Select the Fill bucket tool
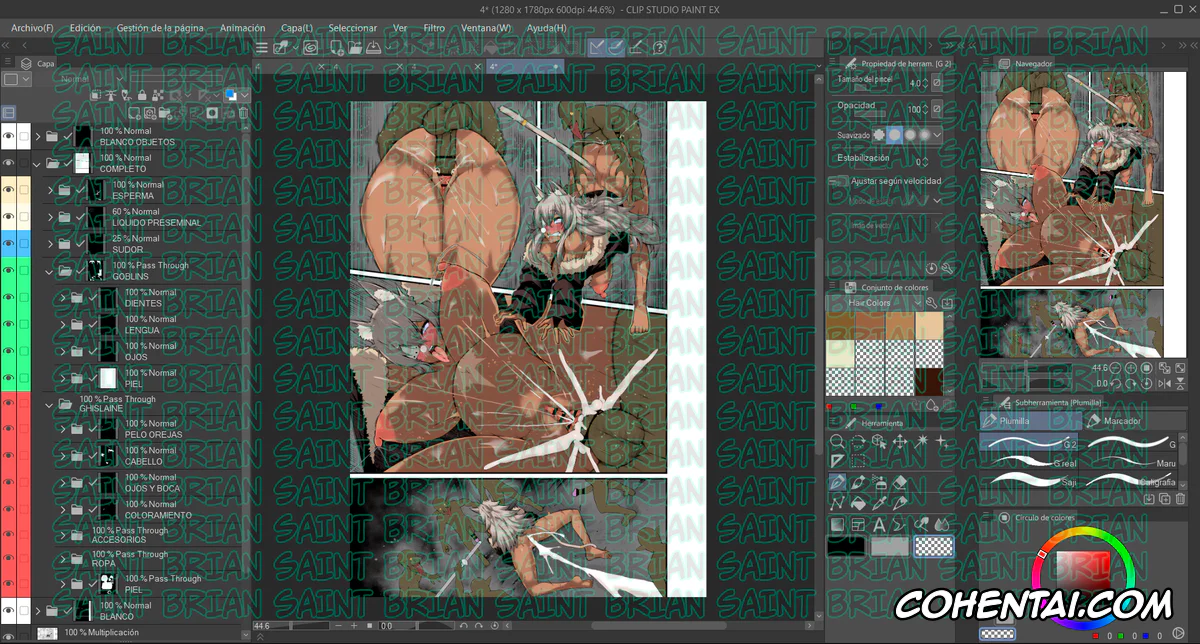This screenshot has height=644, width=1200. 858,503
